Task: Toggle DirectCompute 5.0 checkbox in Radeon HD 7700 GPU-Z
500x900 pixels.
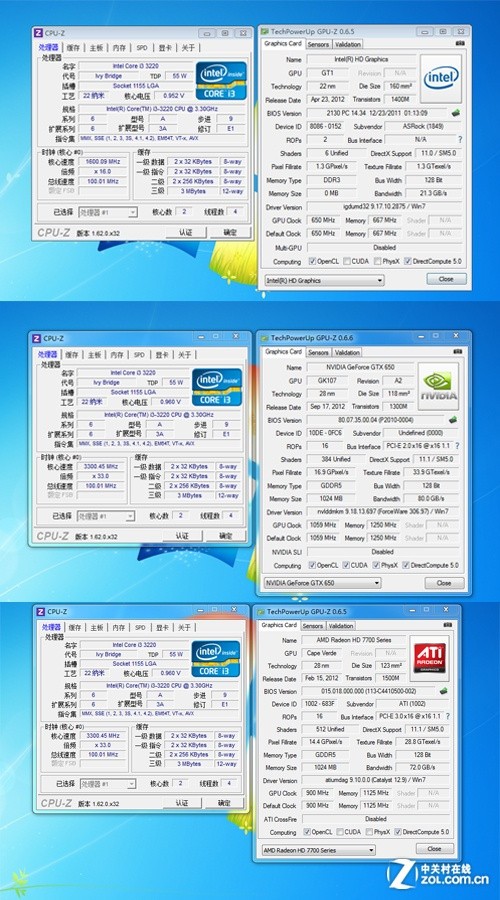Action: pos(398,832)
